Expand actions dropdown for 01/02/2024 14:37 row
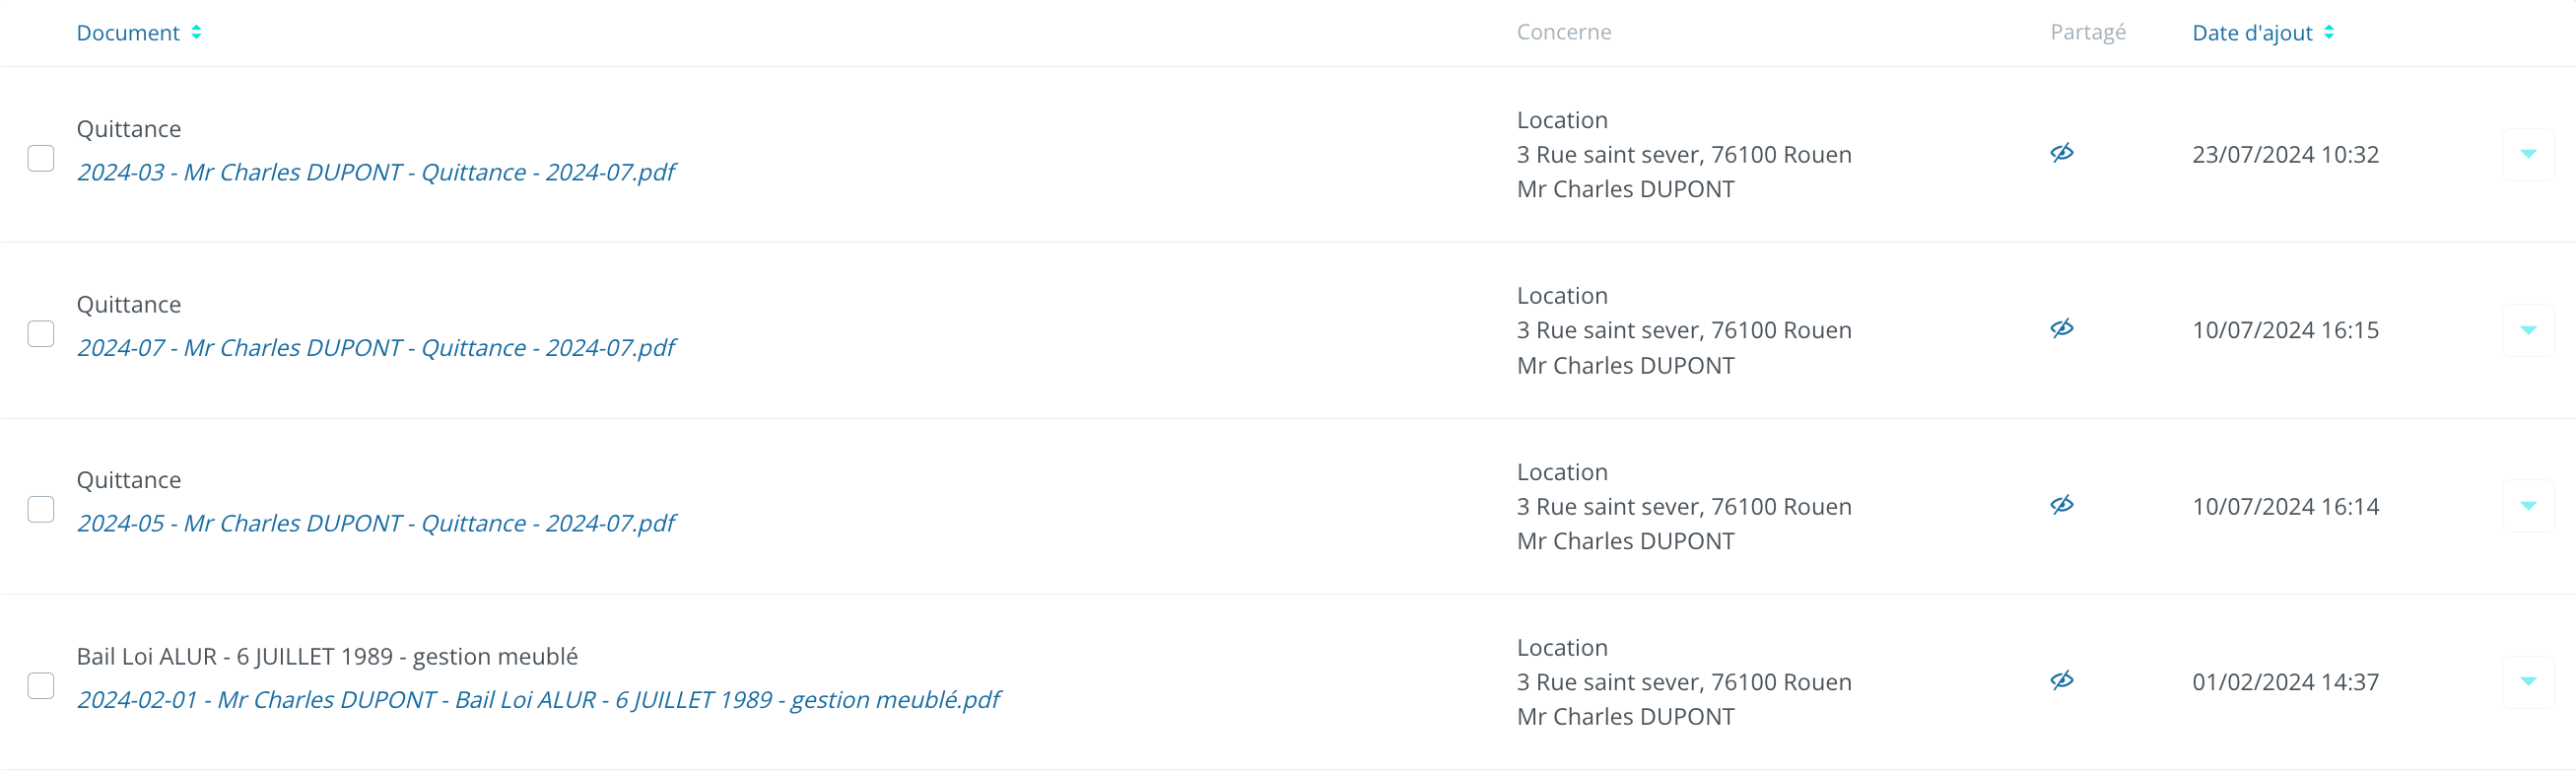 2527,682
